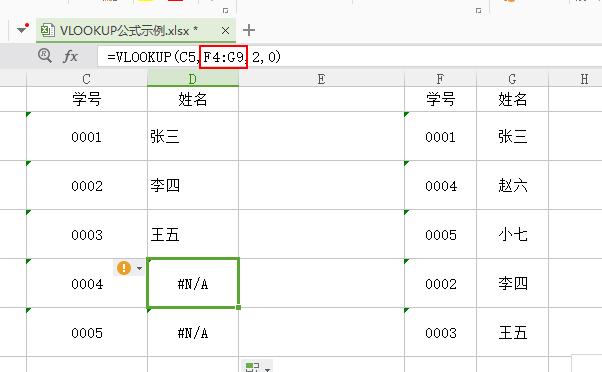
Task: Select cell with 0003 in column C
Action: point(87,234)
